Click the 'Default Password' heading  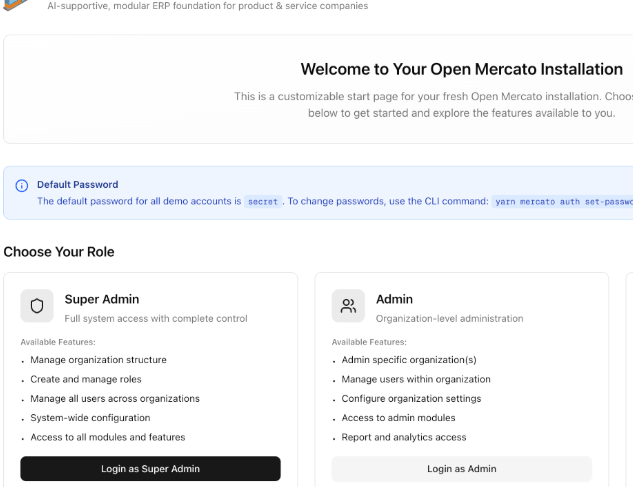click(78, 185)
